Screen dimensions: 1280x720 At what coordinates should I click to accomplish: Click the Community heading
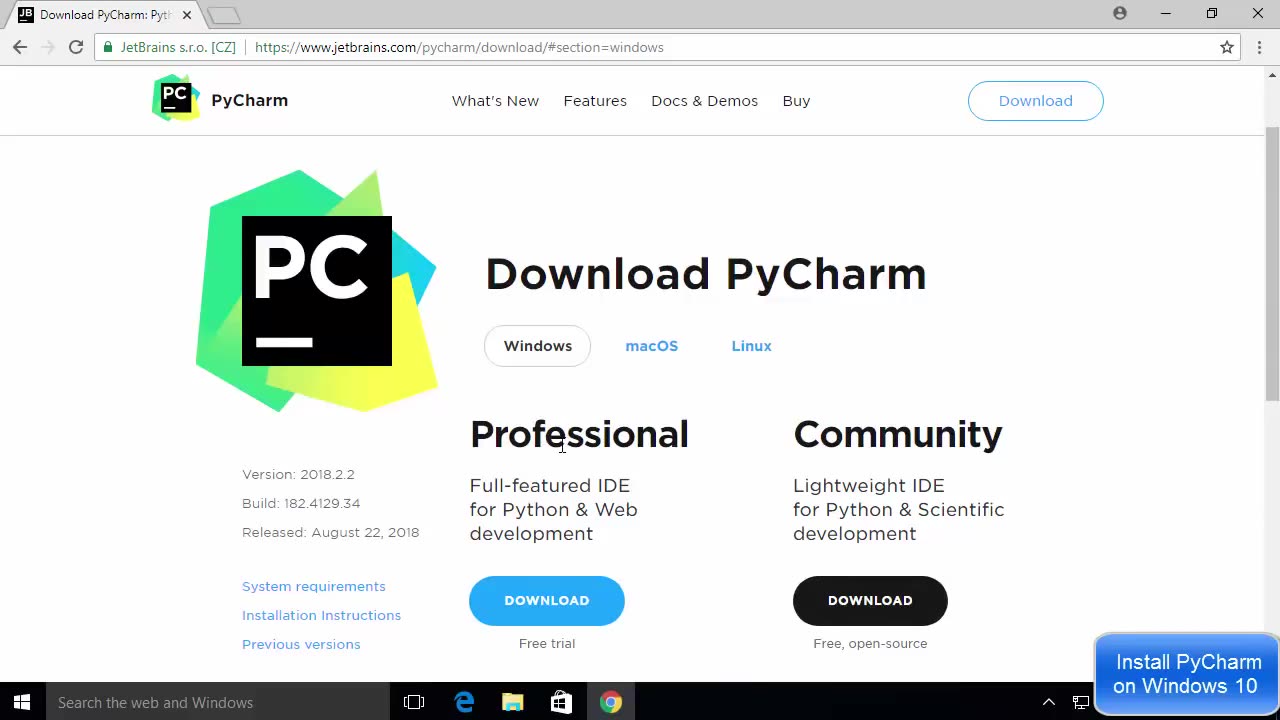pos(897,434)
